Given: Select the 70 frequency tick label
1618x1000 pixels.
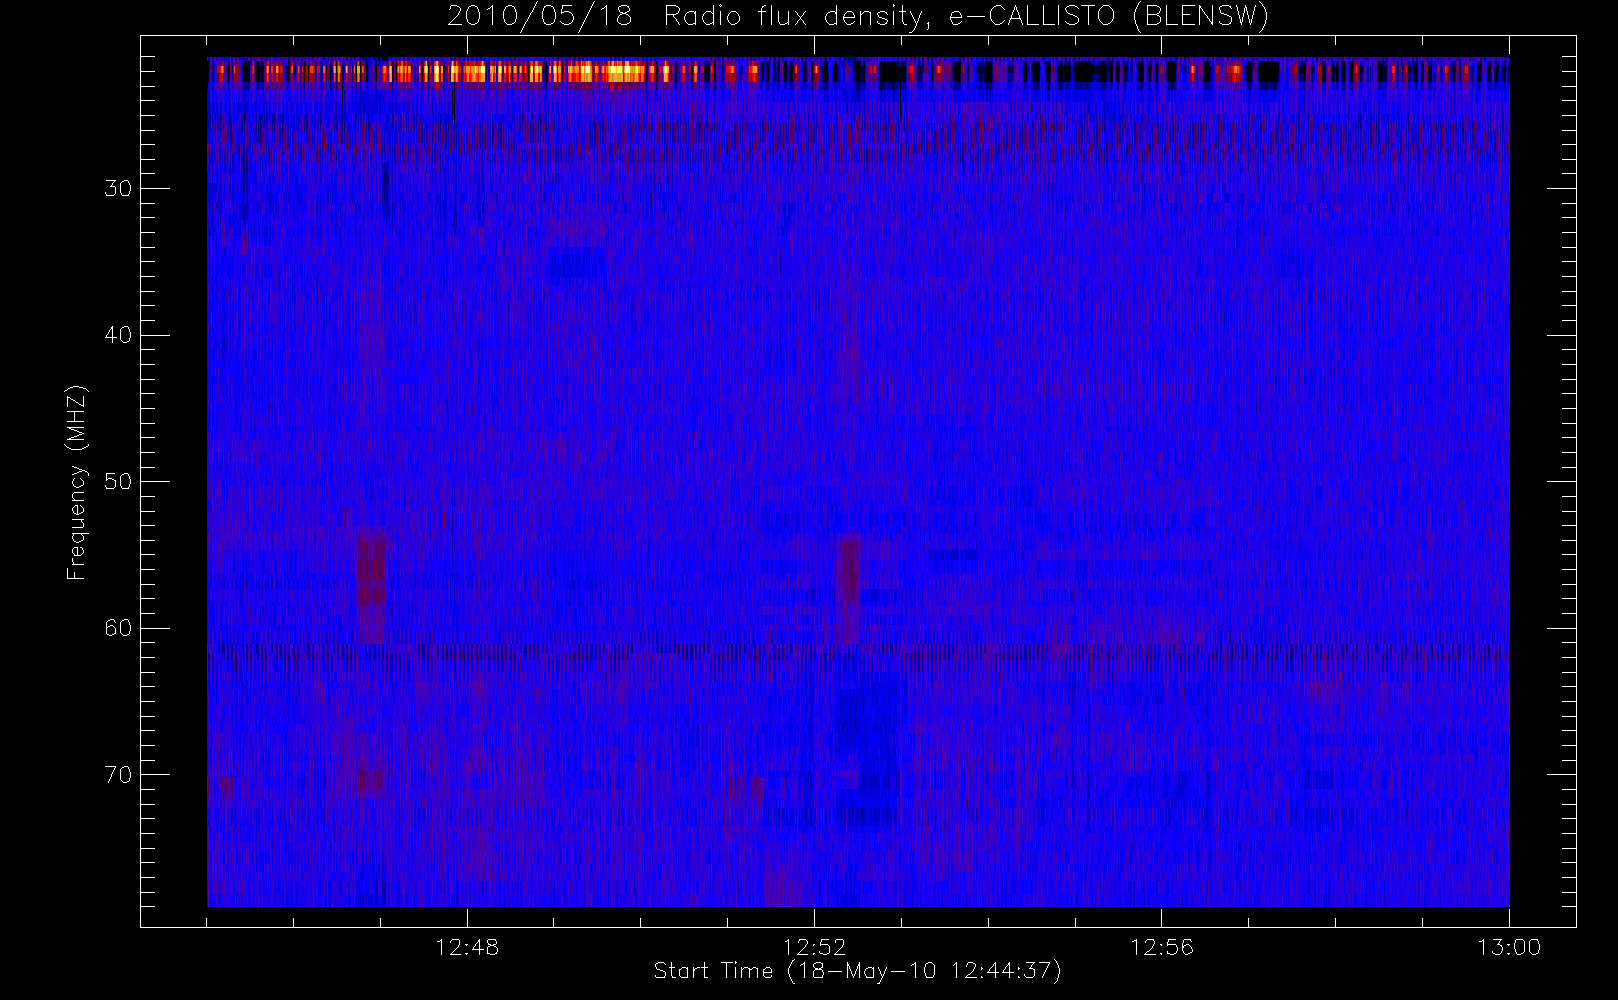Looking at the screenshot, I should click(x=118, y=775).
